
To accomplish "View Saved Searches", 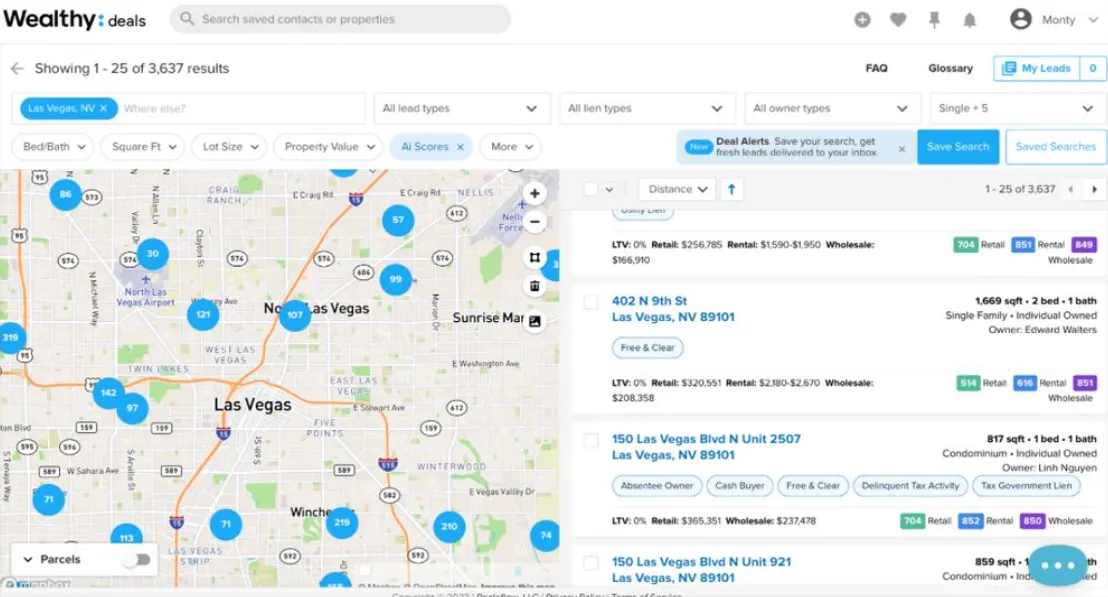I will pos(1056,147).
